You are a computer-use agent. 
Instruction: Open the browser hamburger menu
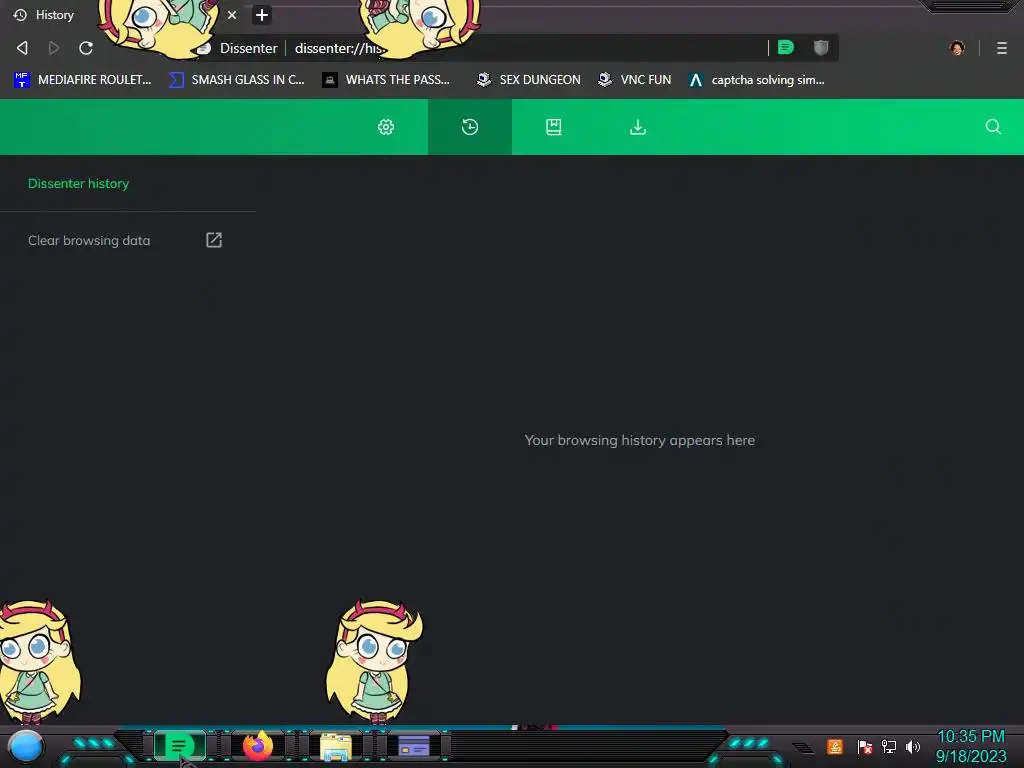(x=1002, y=48)
